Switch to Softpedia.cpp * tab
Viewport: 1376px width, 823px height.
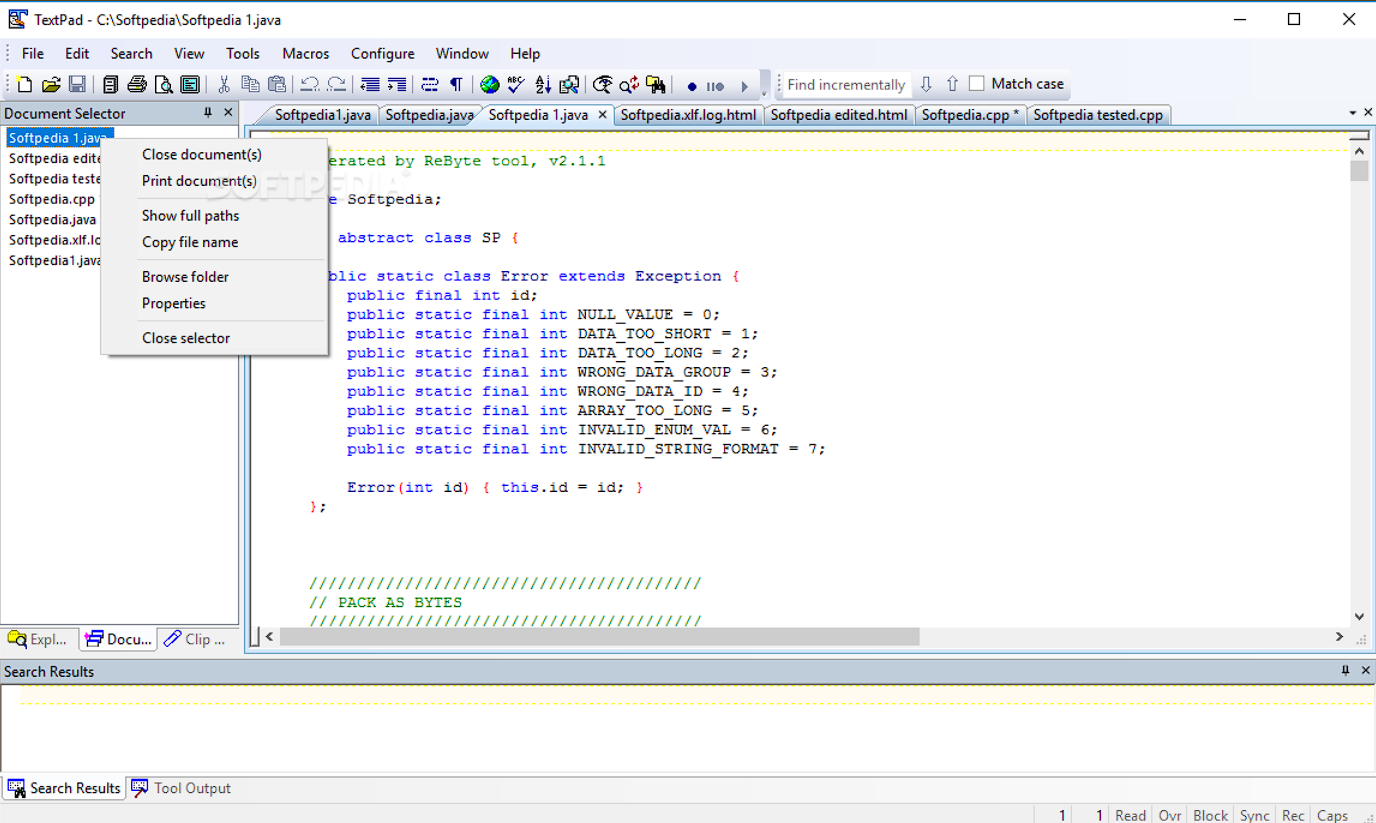[x=970, y=115]
